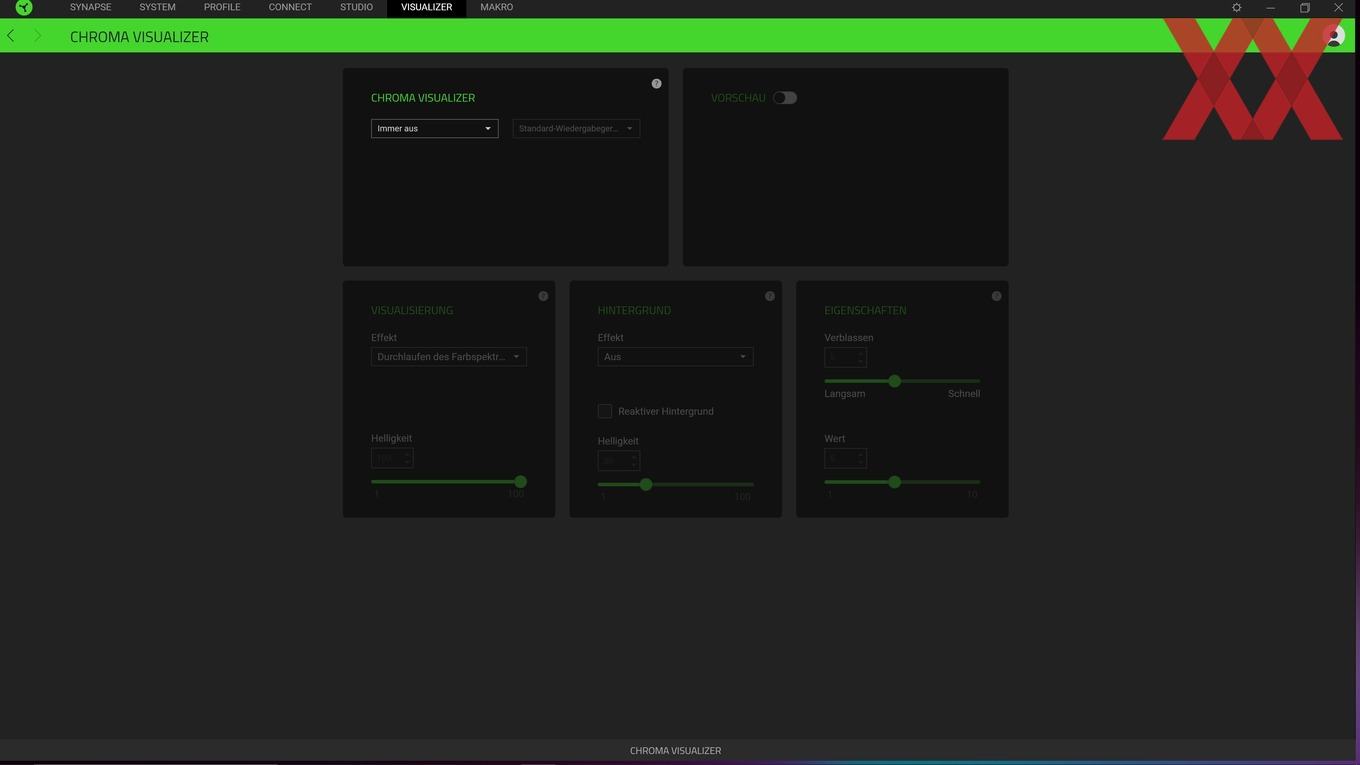Image resolution: width=1360 pixels, height=765 pixels.
Task: Open help for Chroma Visualizer panel
Action: [x=656, y=84]
